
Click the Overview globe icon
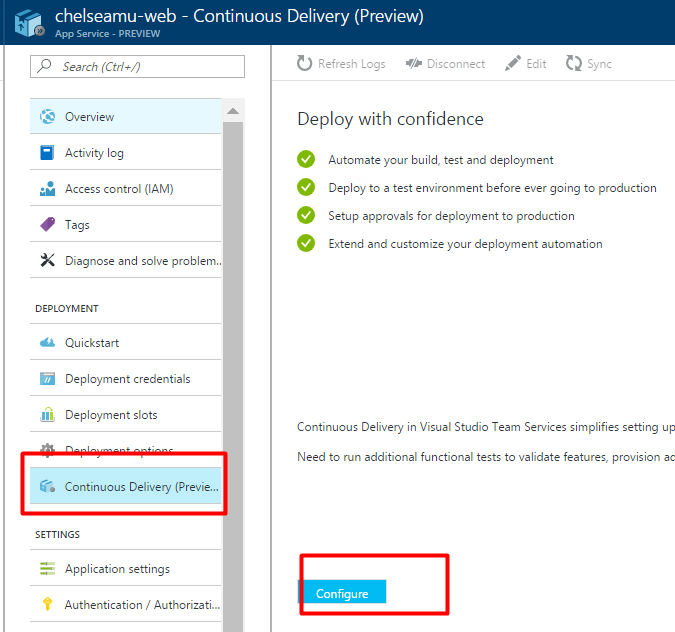coord(47,116)
